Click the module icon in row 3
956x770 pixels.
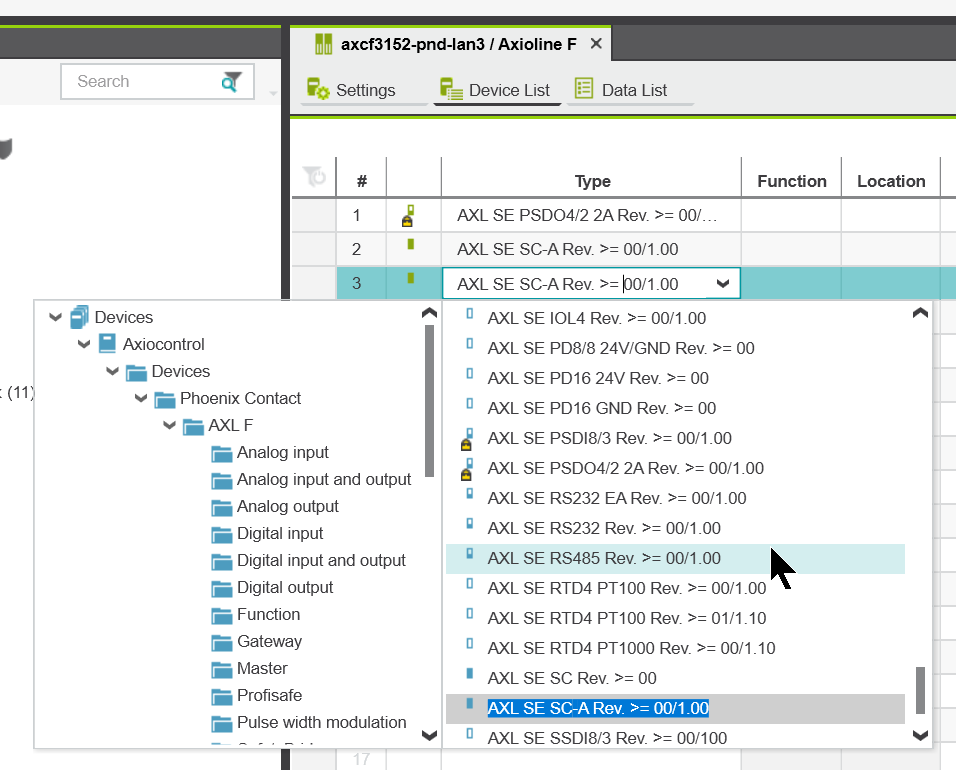[x=410, y=278]
